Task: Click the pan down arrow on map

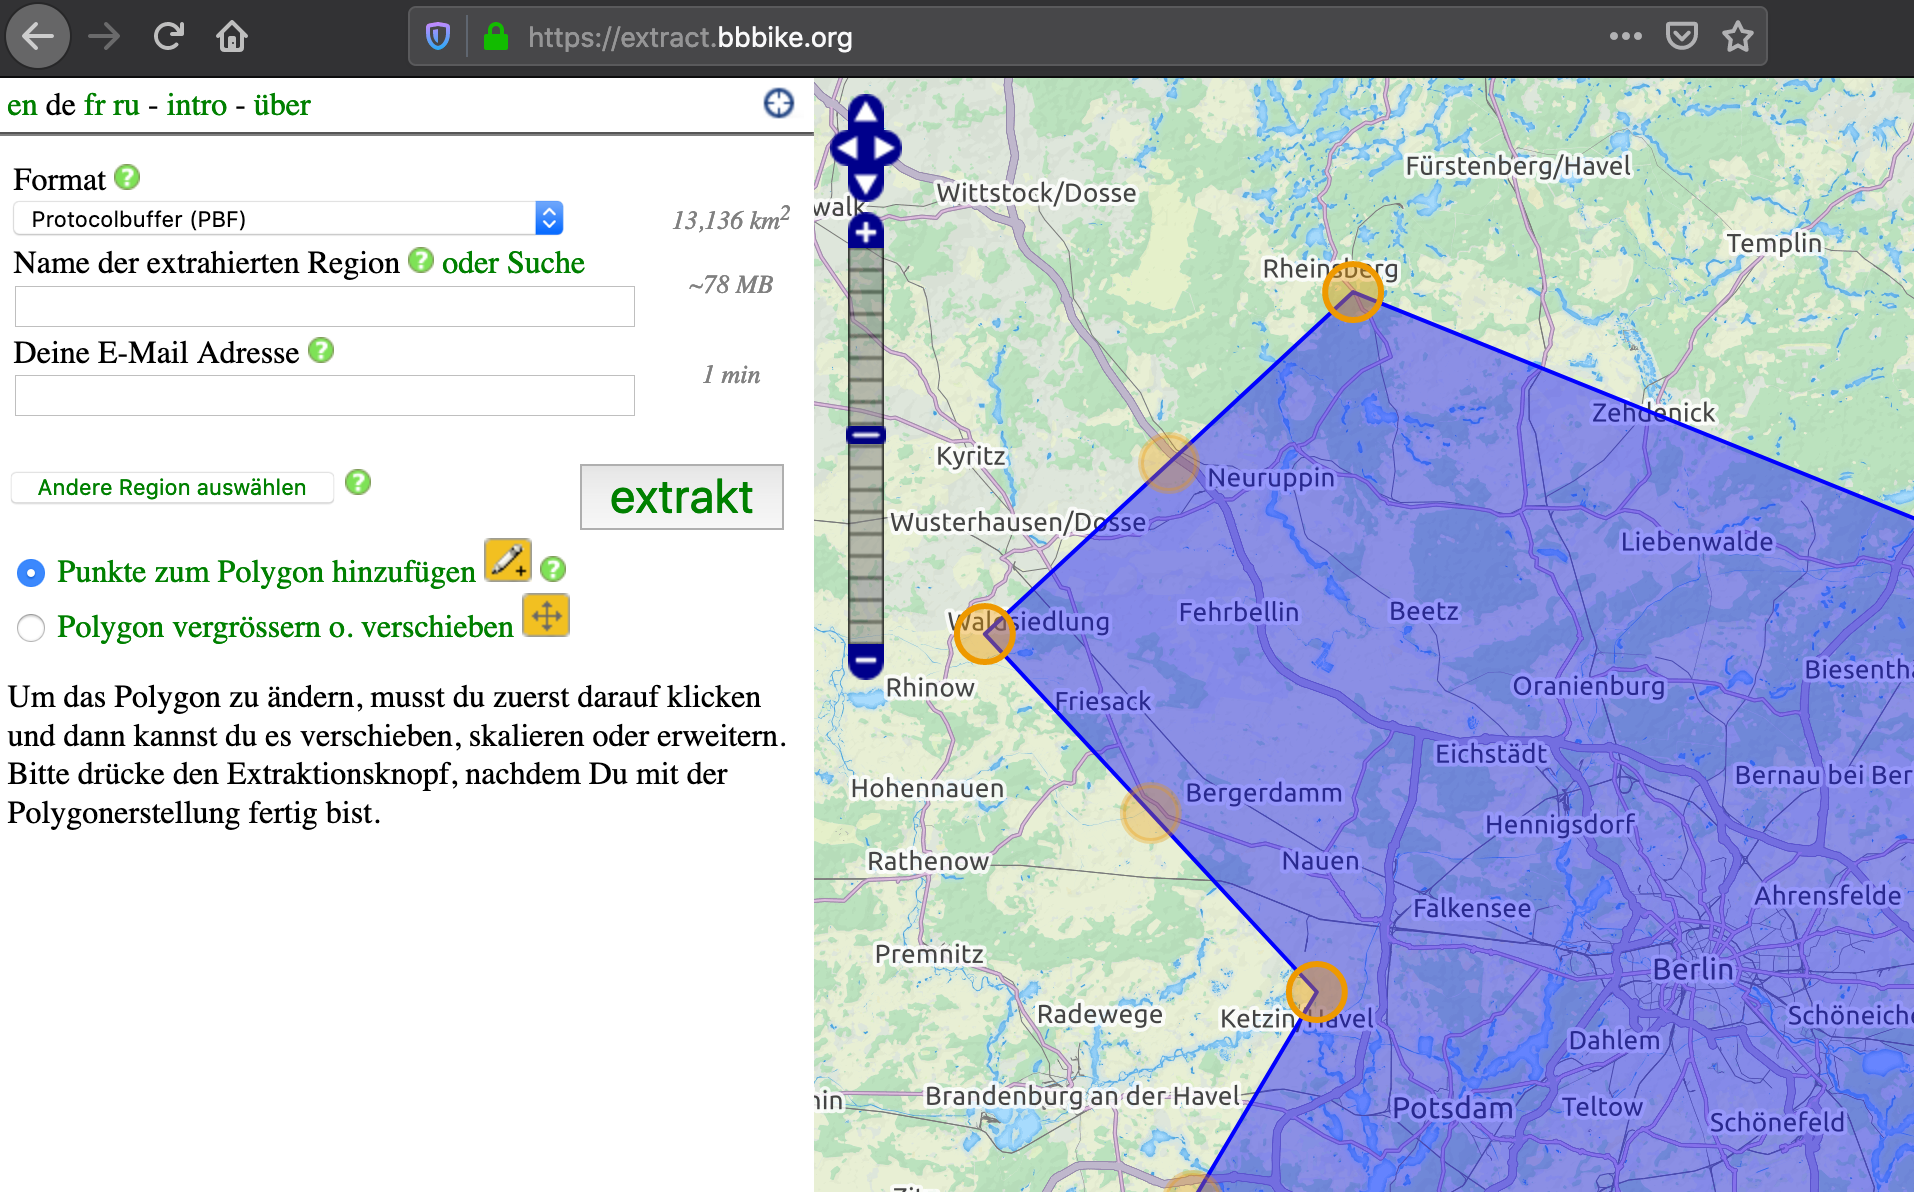Action: pyautogui.click(x=866, y=184)
